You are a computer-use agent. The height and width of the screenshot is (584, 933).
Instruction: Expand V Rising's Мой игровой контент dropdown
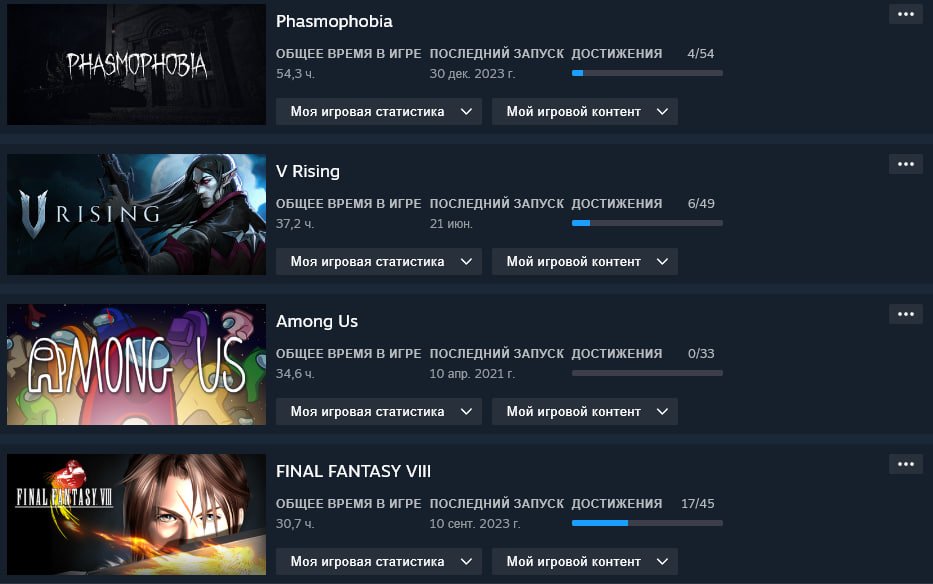(584, 262)
